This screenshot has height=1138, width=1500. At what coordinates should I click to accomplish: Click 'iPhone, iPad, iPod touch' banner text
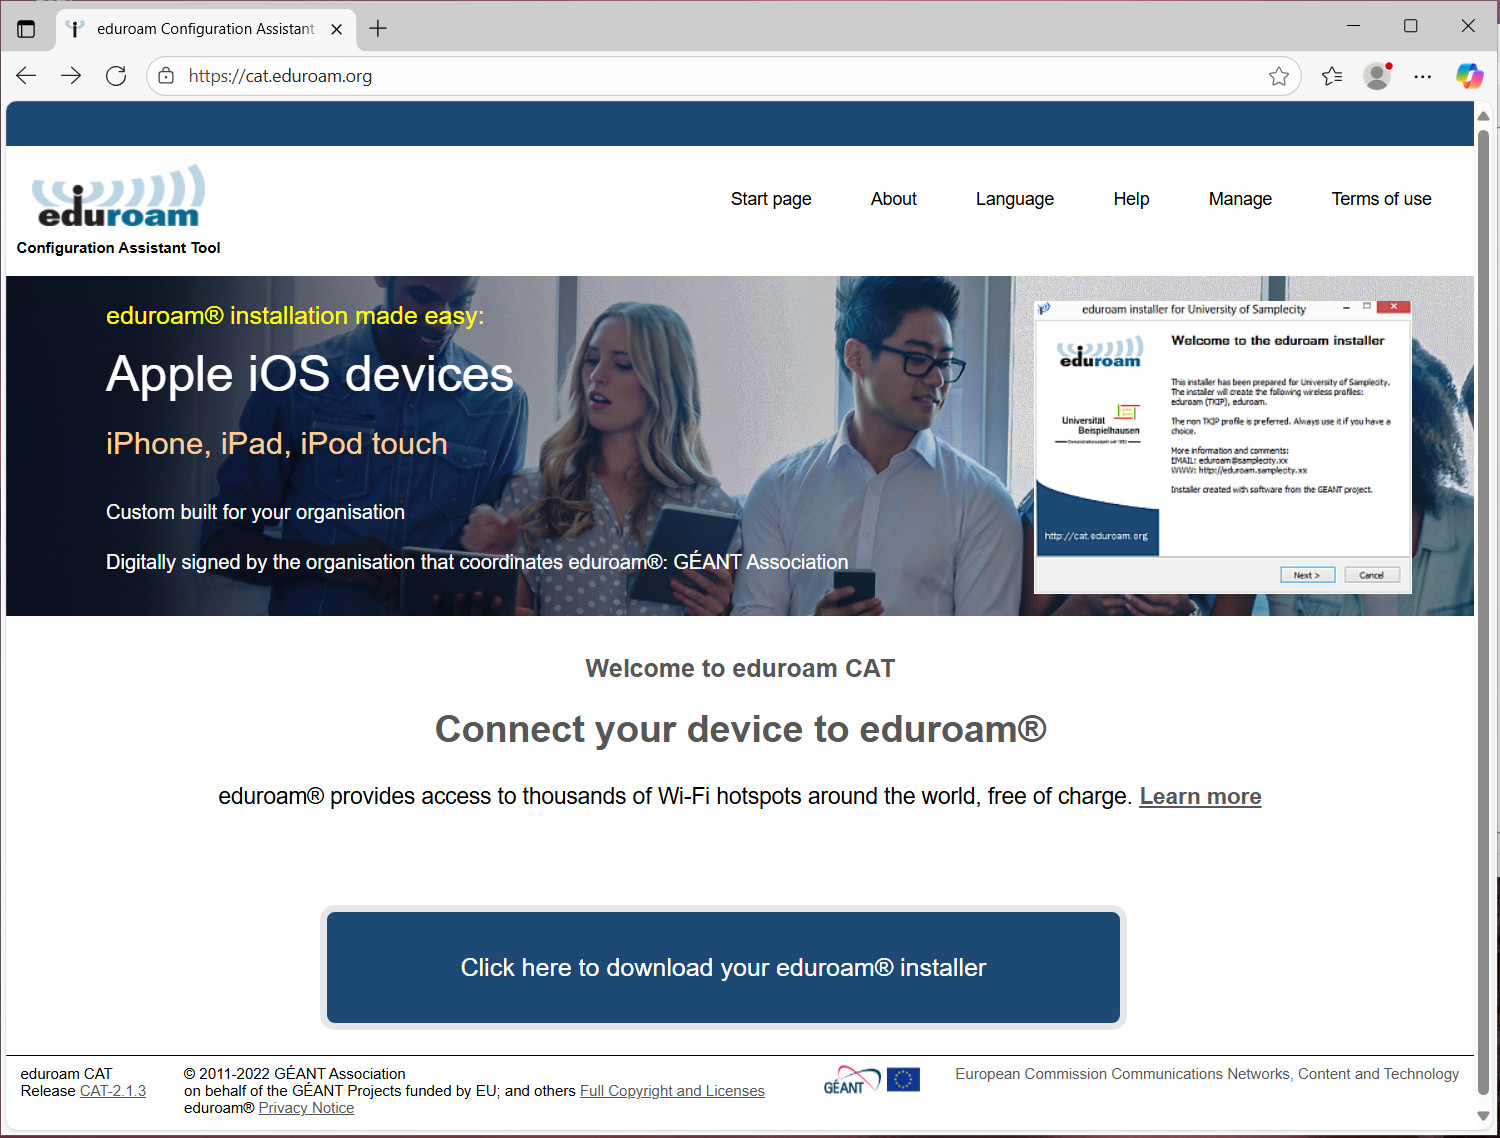coord(277,443)
